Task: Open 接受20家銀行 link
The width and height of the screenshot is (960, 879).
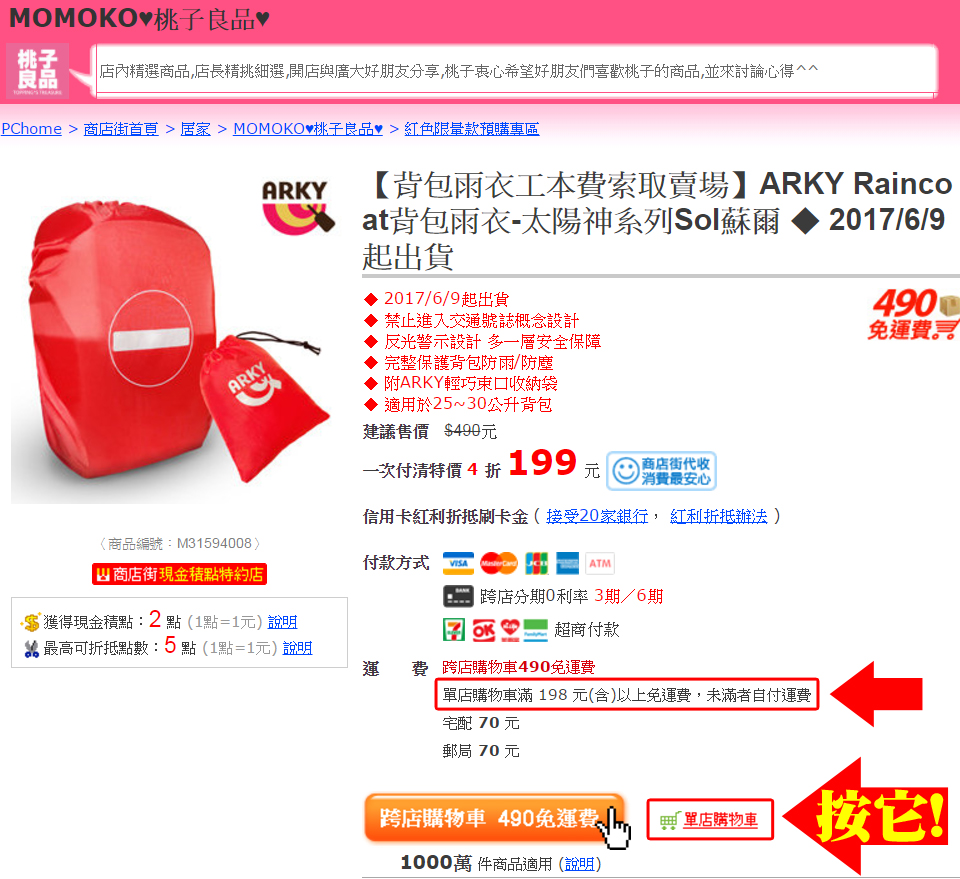Action: (597, 517)
